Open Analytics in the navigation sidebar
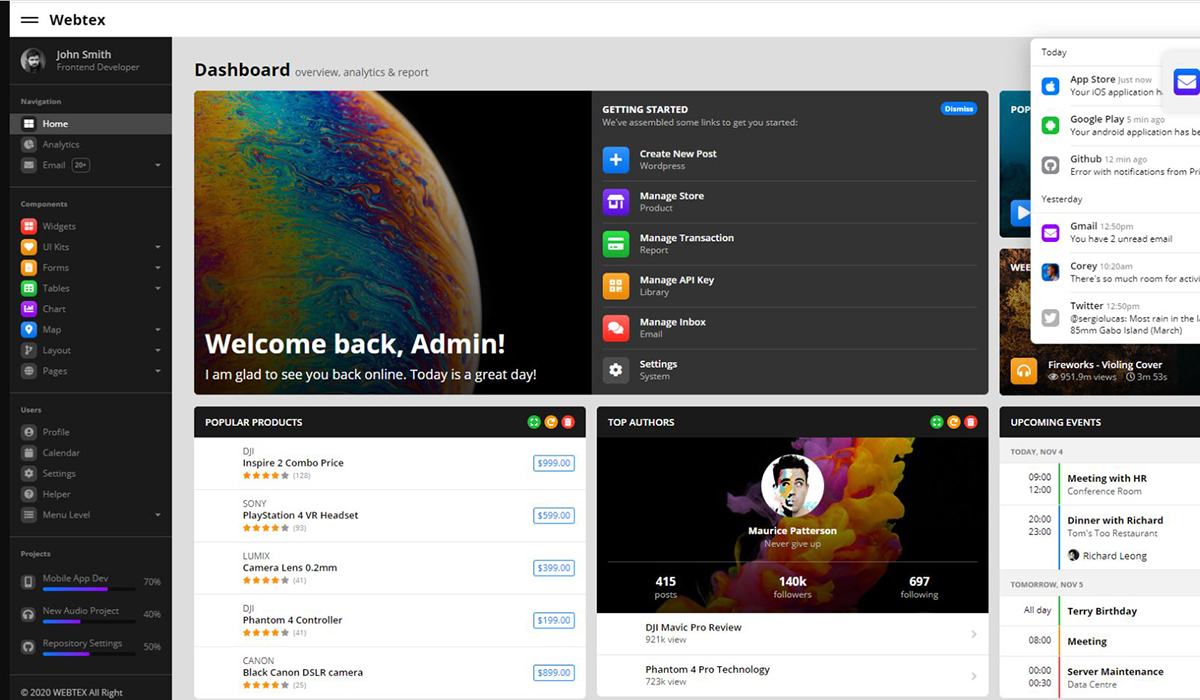1200x700 pixels. point(60,145)
